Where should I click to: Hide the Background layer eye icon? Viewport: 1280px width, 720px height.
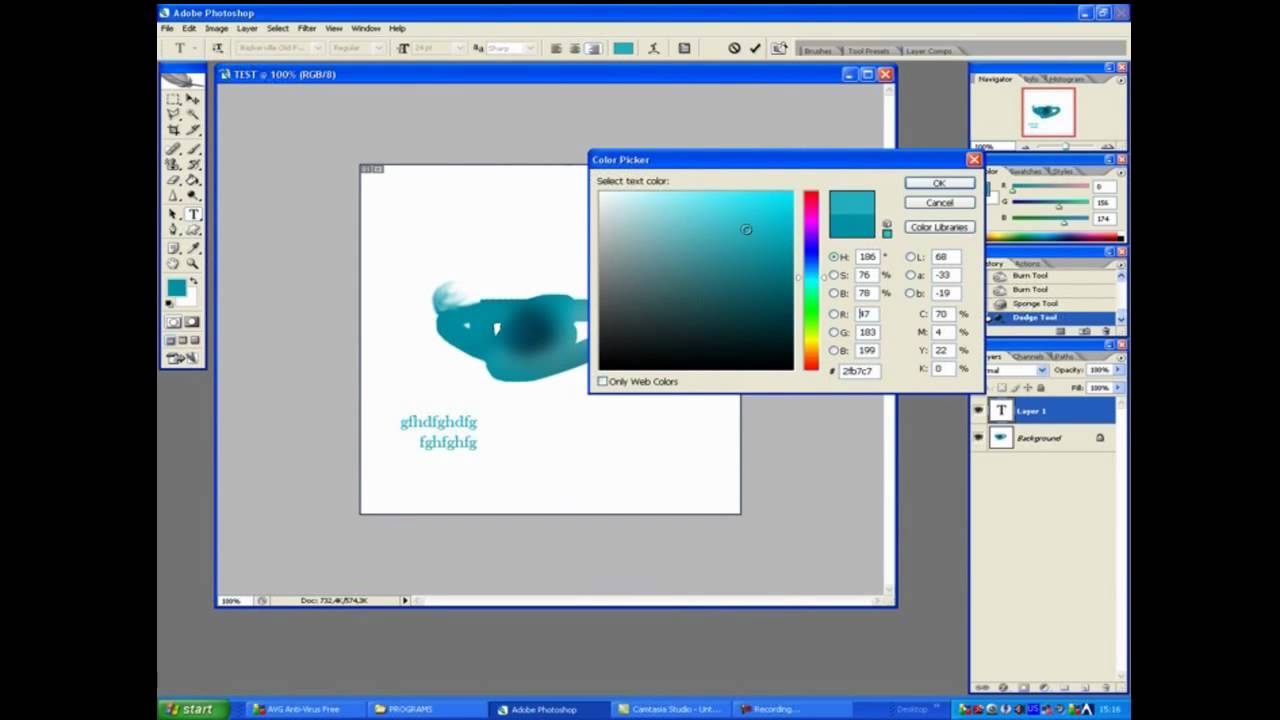[978, 437]
